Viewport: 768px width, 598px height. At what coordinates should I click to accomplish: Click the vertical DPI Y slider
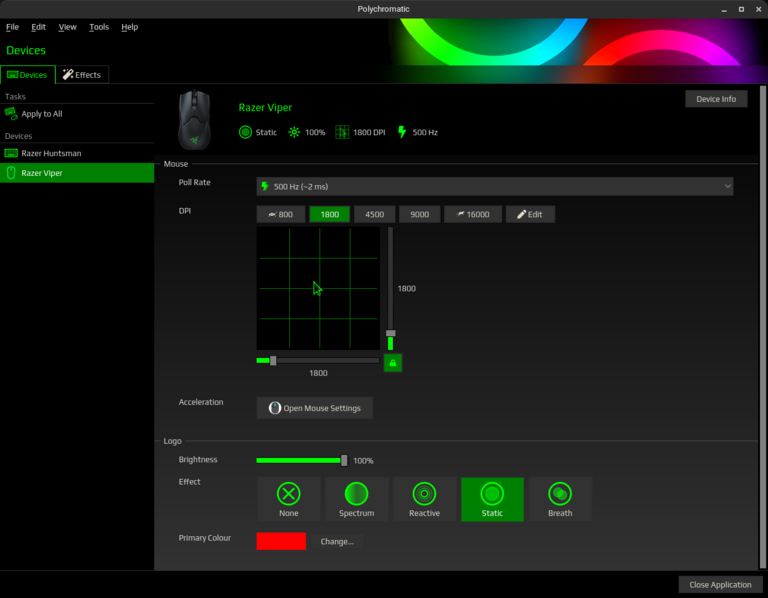390,288
